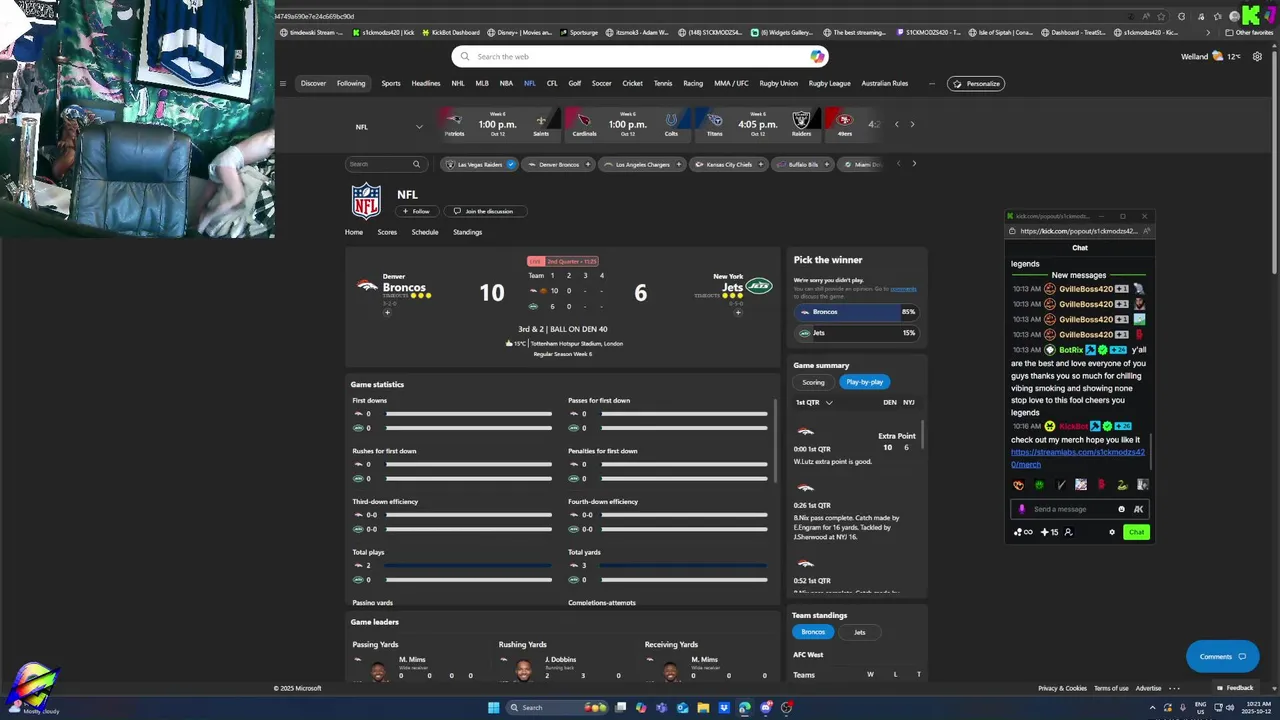Screen dimensions: 1280x720
Task: Click the microphone icon in the chat input
Action: click(1022, 509)
